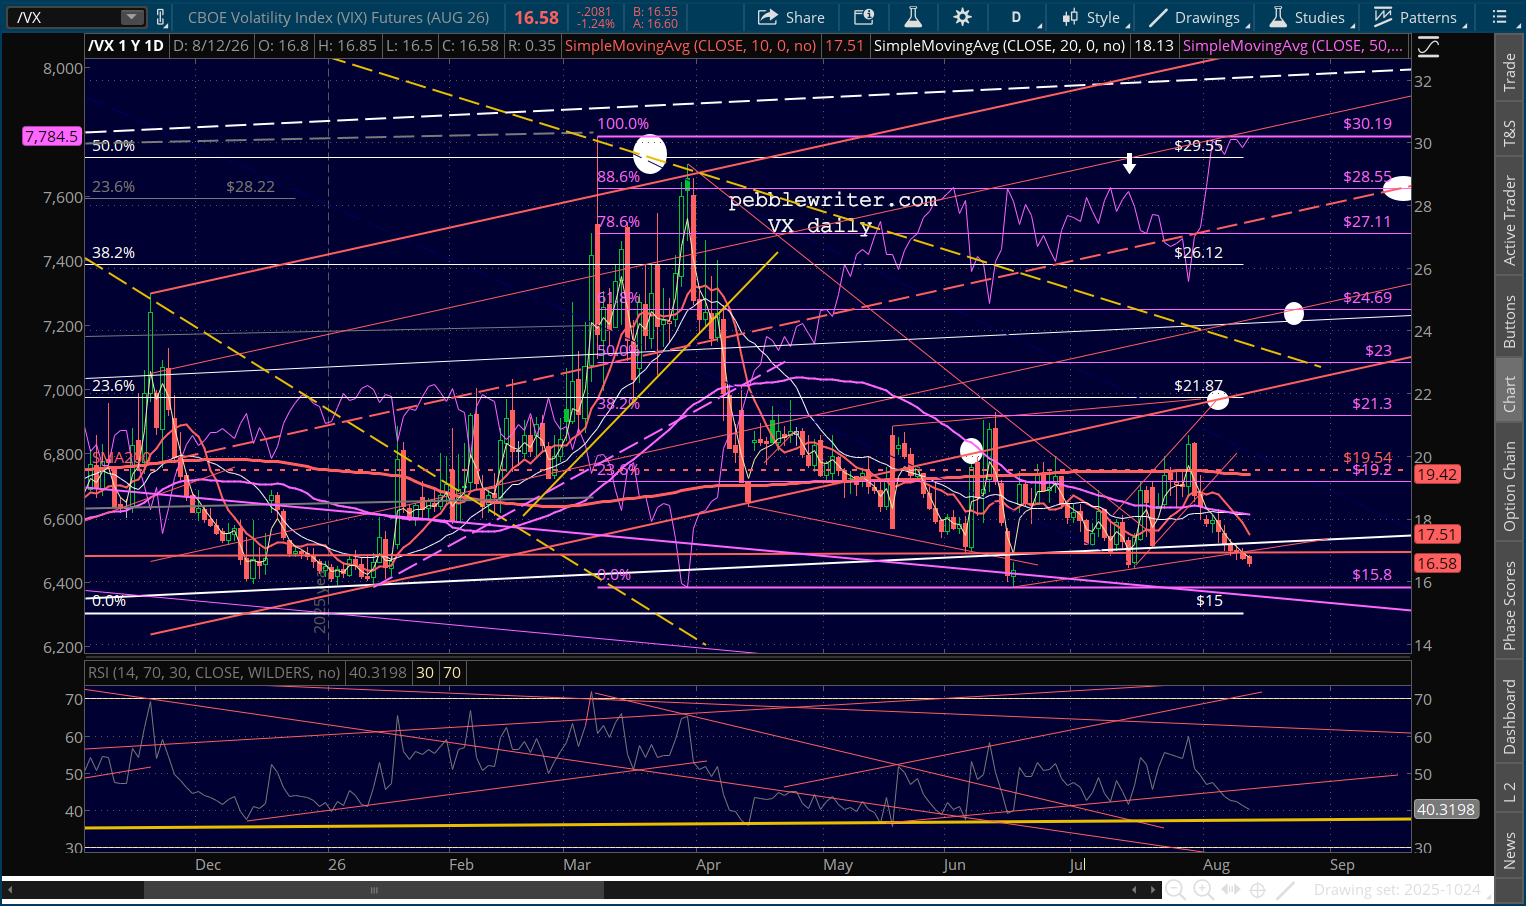This screenshot has height=906, width=1526.
Task: Click the pebblewriter.com VX daily text note
Action: 832,213
